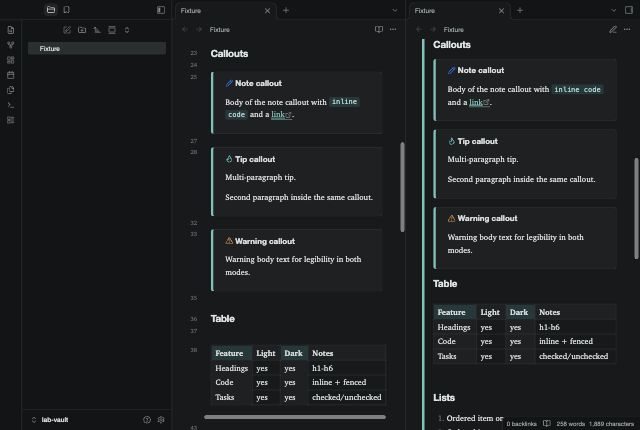640x430 pixels.
Task: Click the bottom-most ribbon icon
Action: 11,120
